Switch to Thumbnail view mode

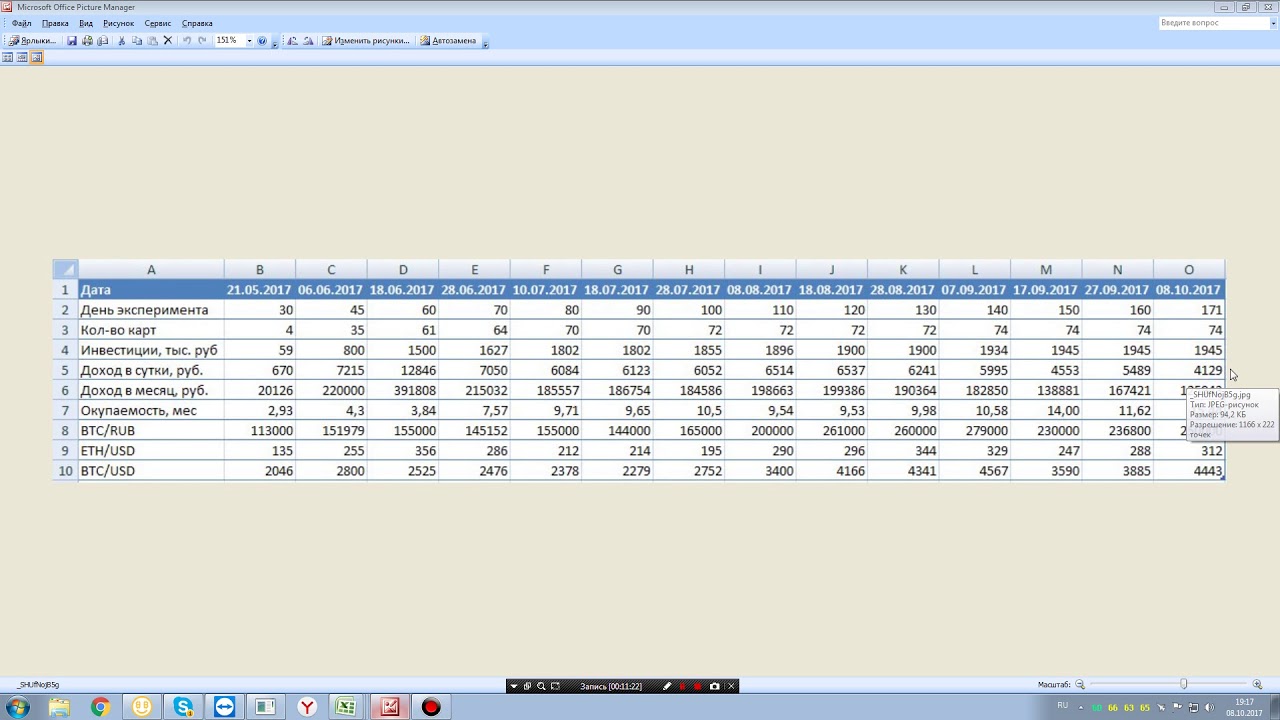click(x=8, y=58)
